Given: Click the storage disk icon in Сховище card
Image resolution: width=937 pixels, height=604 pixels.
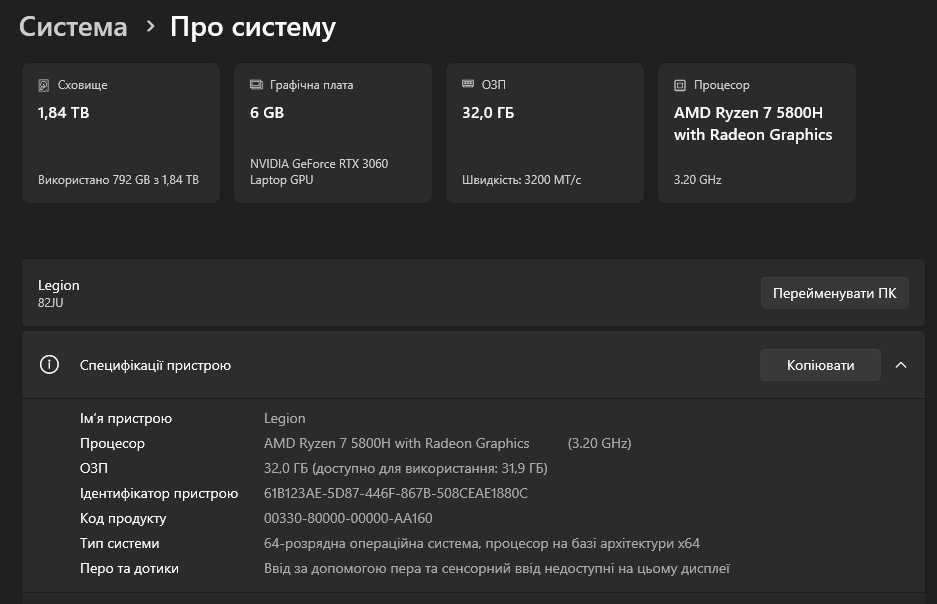Looking at the screenshot, I should coord(44,85).
